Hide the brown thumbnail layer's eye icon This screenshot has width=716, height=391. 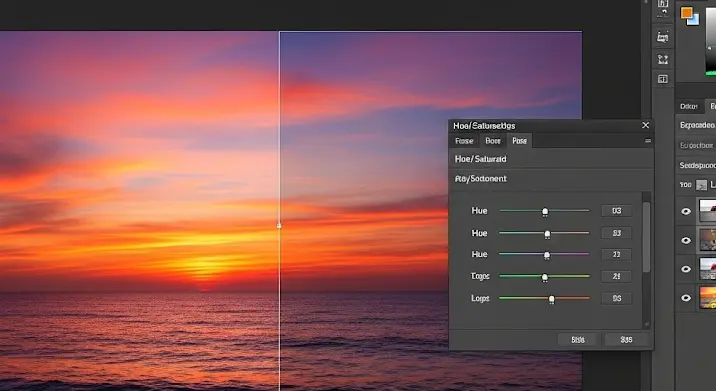coord(686,240)
